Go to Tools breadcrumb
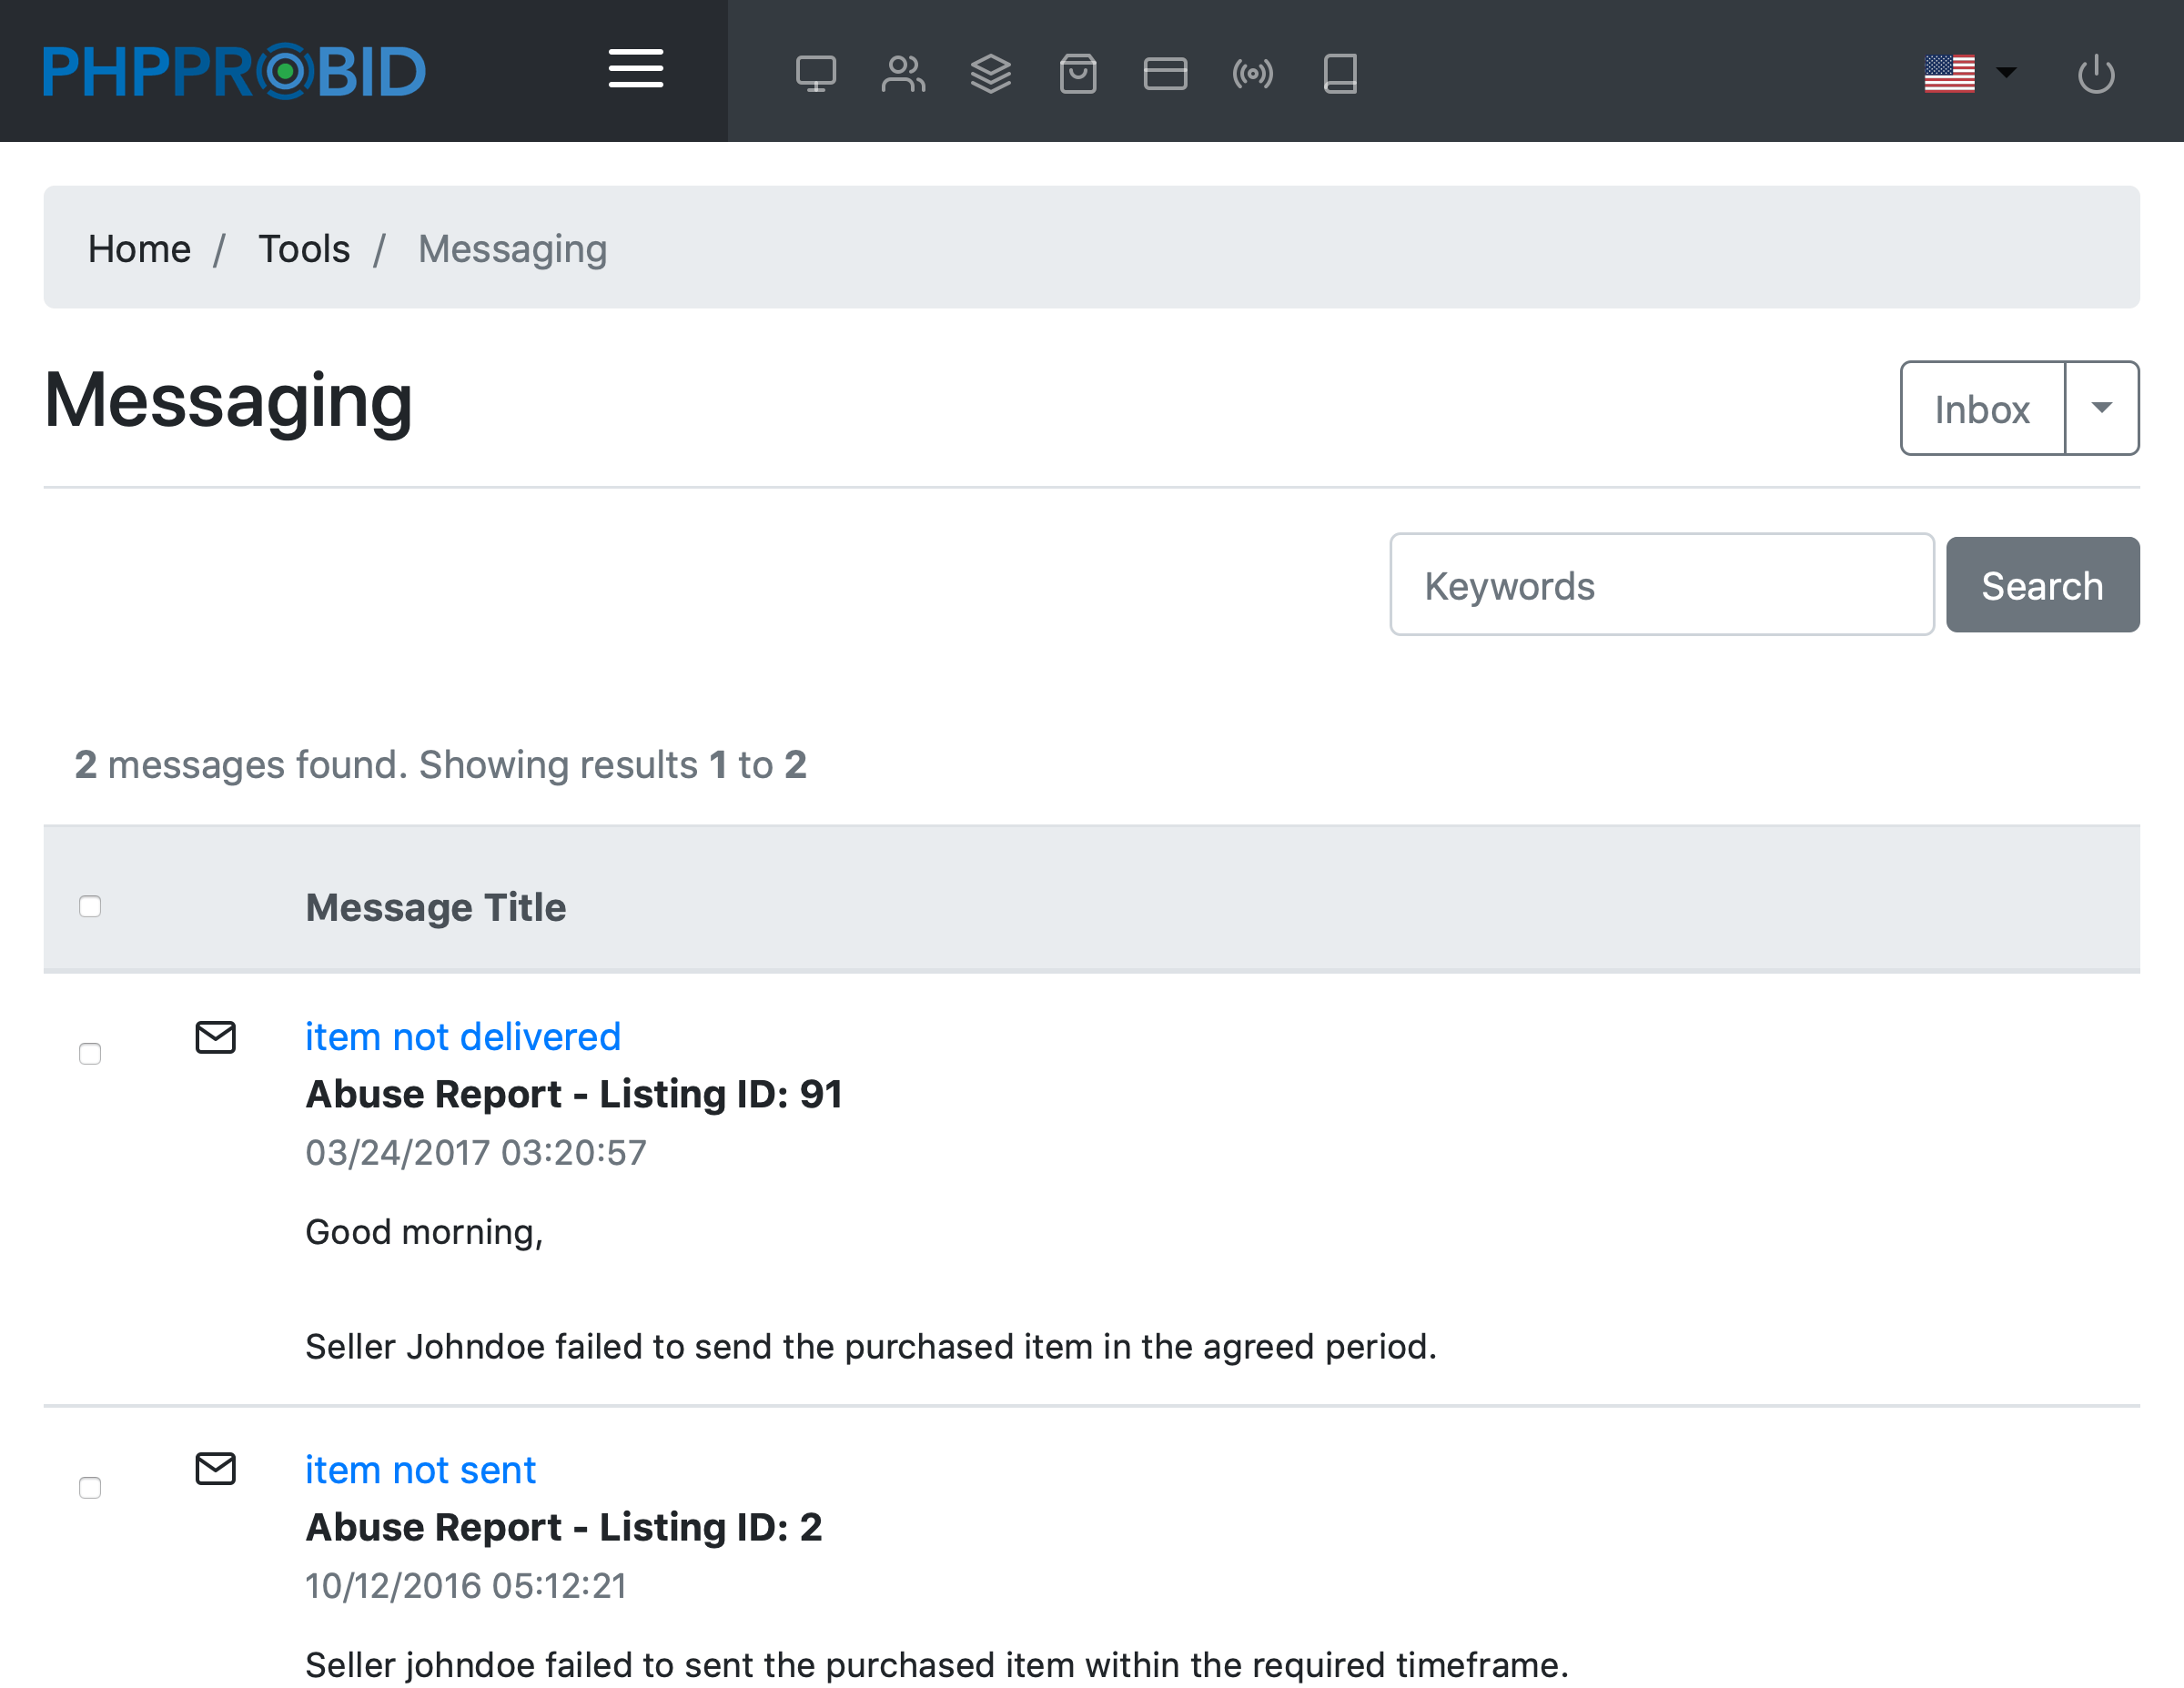 tap(304, 248)
